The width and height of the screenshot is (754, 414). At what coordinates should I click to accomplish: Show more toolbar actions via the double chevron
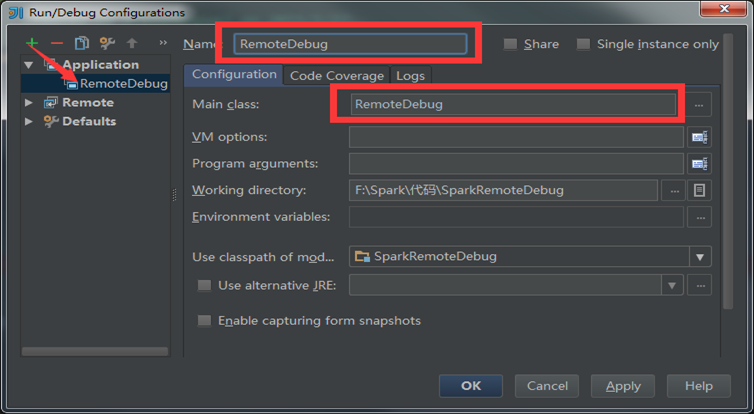coord(163,43)
